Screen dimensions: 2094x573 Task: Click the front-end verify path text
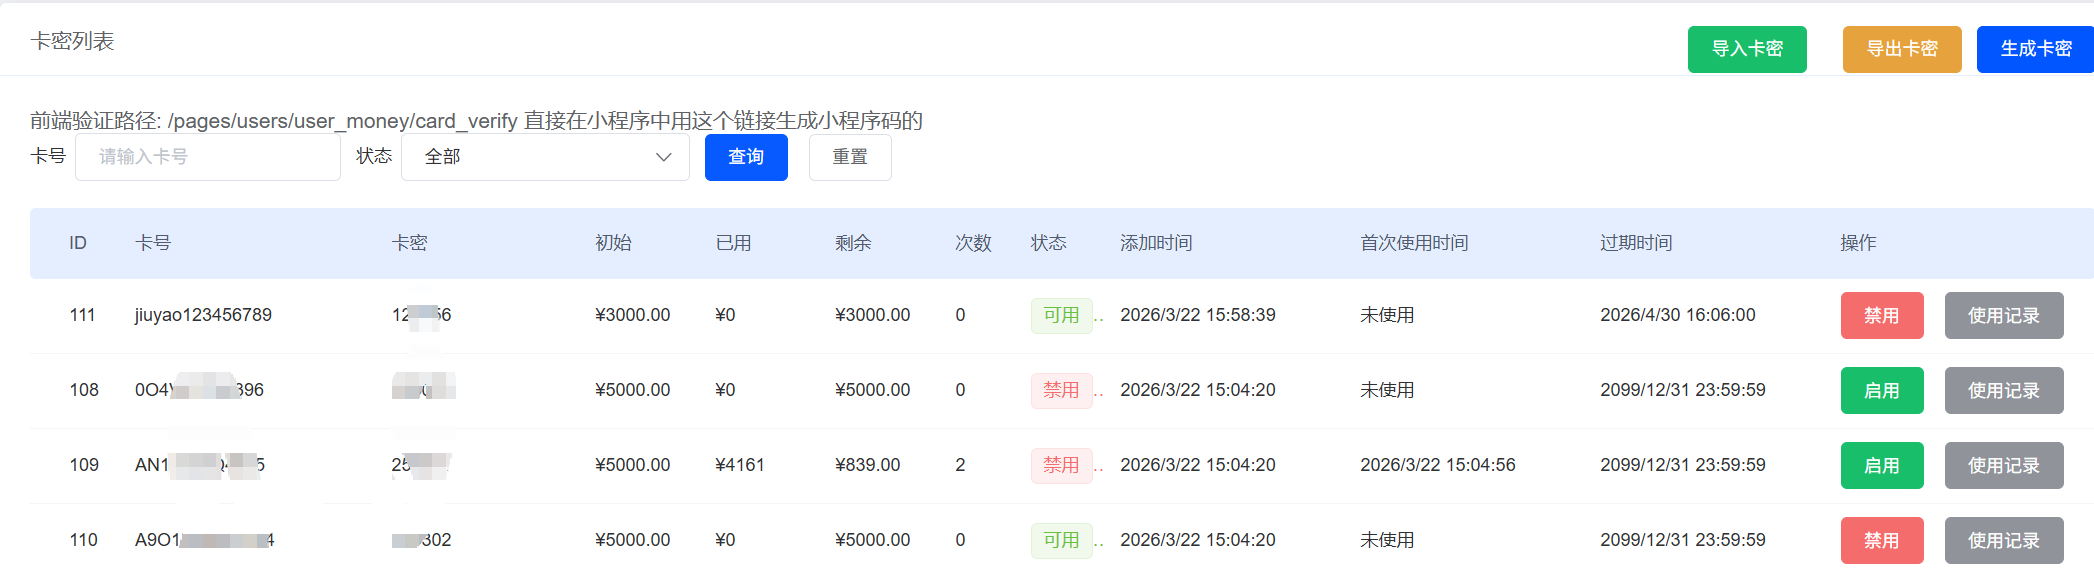pyautogui.click(x=476, y=121)
